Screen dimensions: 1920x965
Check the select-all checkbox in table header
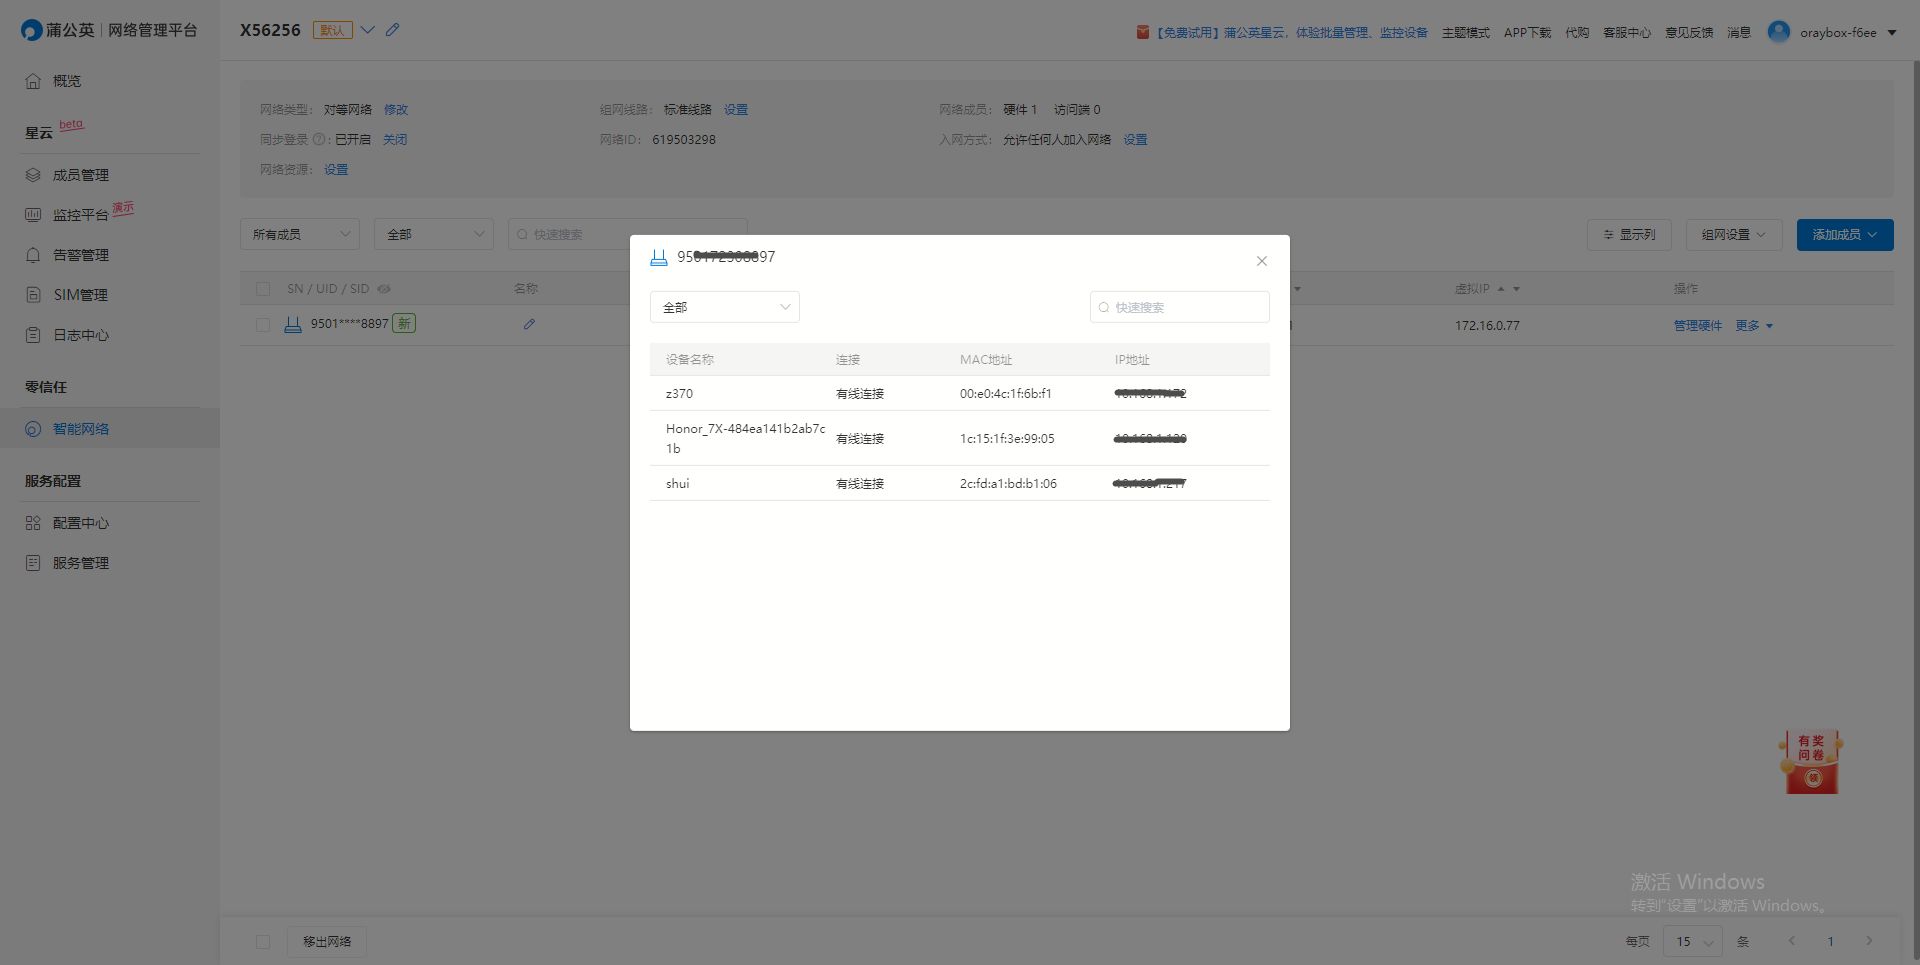(x=263, y=289)
